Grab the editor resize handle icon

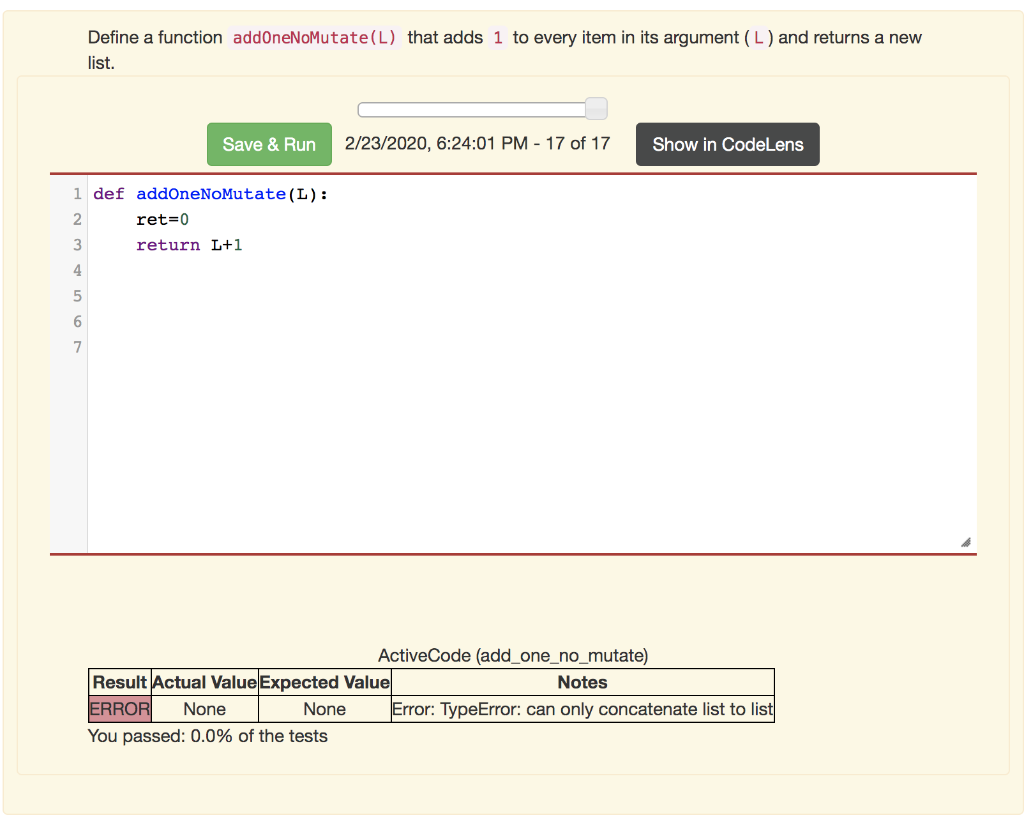coord(966,542)
